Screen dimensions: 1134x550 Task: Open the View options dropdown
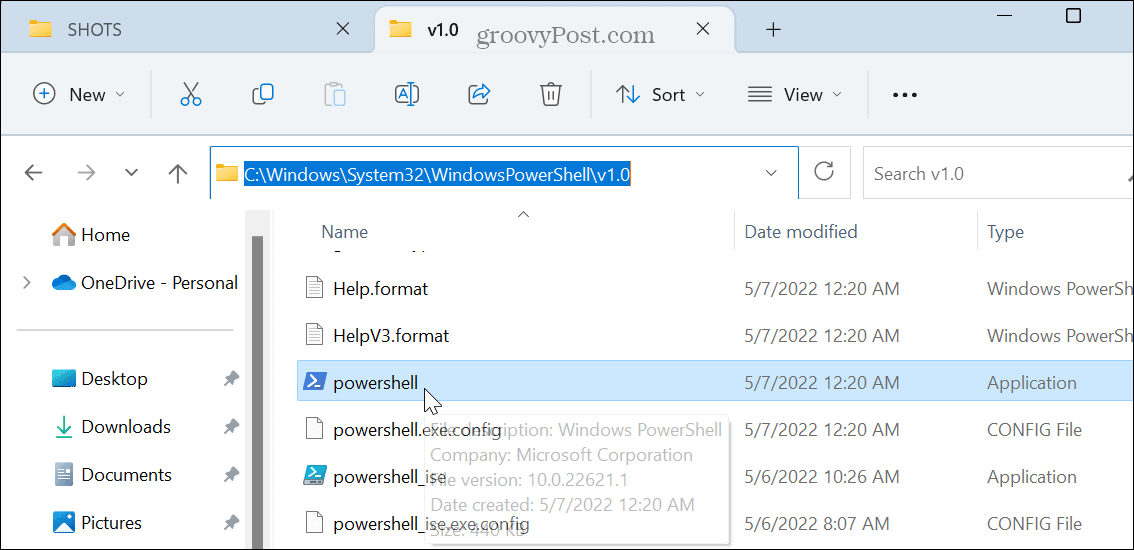(795, 94)
